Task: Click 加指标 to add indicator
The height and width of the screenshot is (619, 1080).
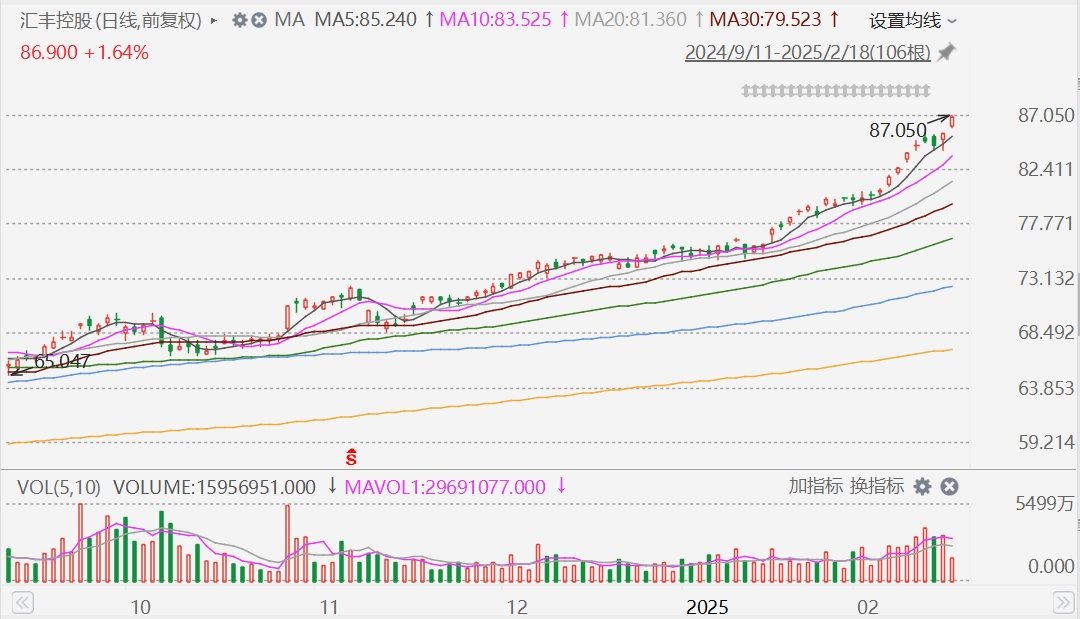Action: pyautogui.click(x=814, y=487)
